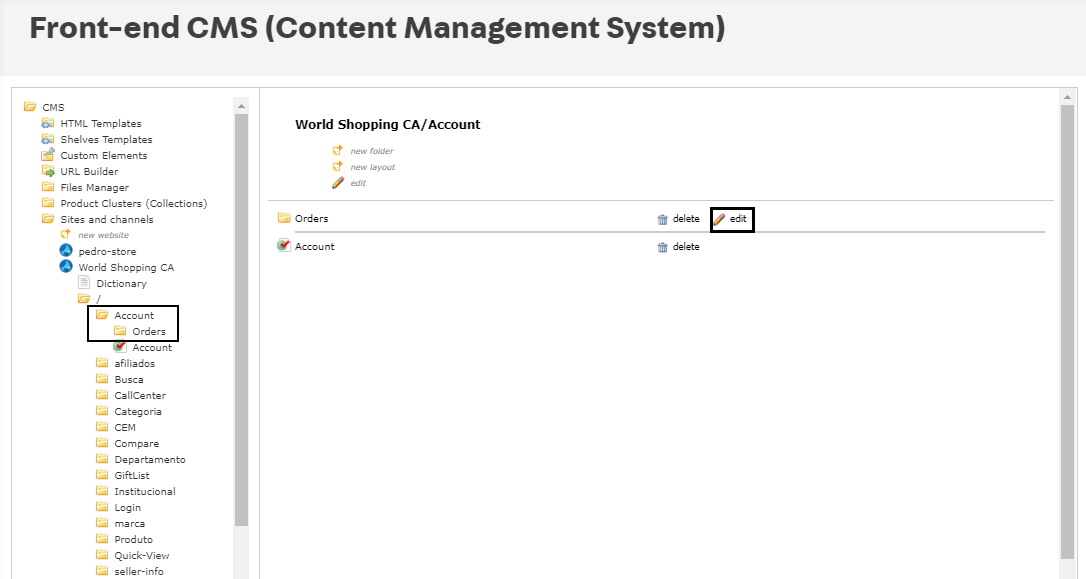Delete the Orders folder
1086x579 pixels.
point(678,218)
